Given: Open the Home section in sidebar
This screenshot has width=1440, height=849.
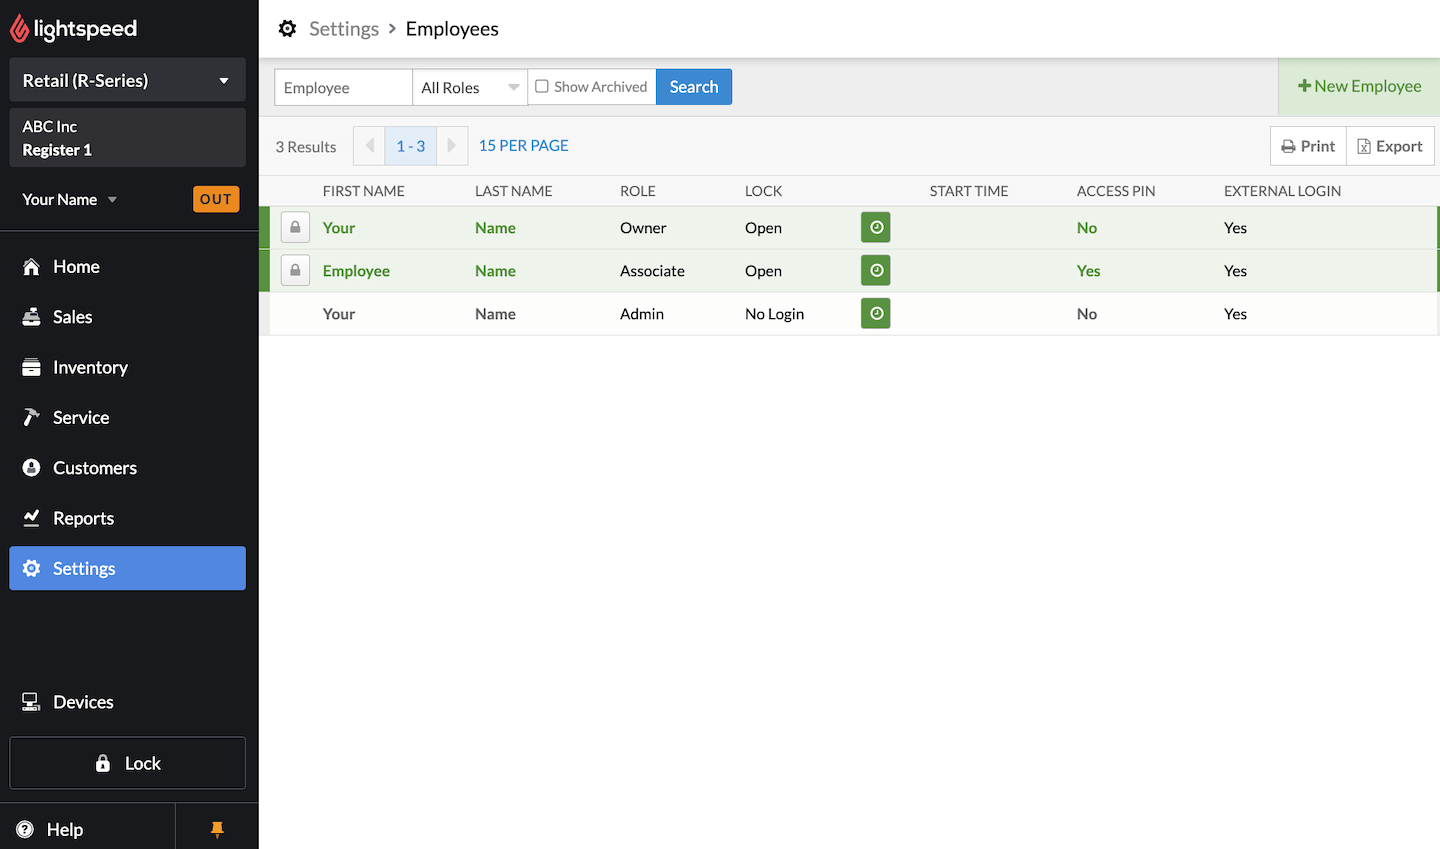Looking at the screenshot, I should [x=76, y=266].
